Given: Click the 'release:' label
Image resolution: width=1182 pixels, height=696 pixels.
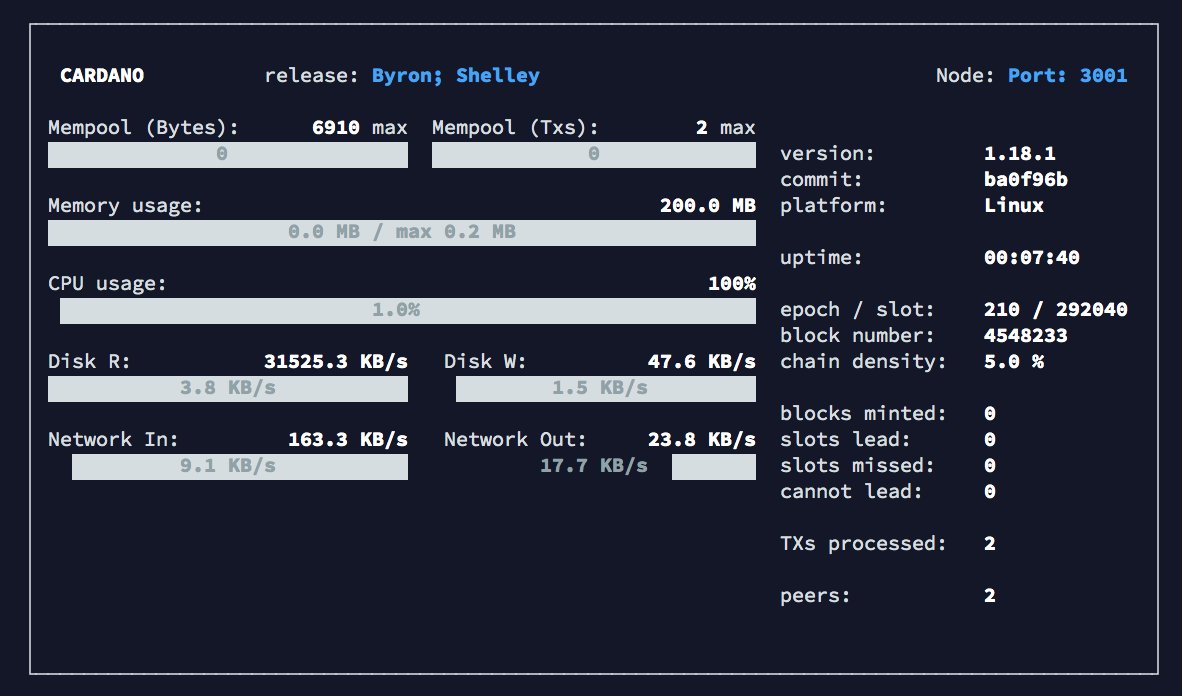Looking at the screenshot, I should pyautogui.click(x=311, y=75).
